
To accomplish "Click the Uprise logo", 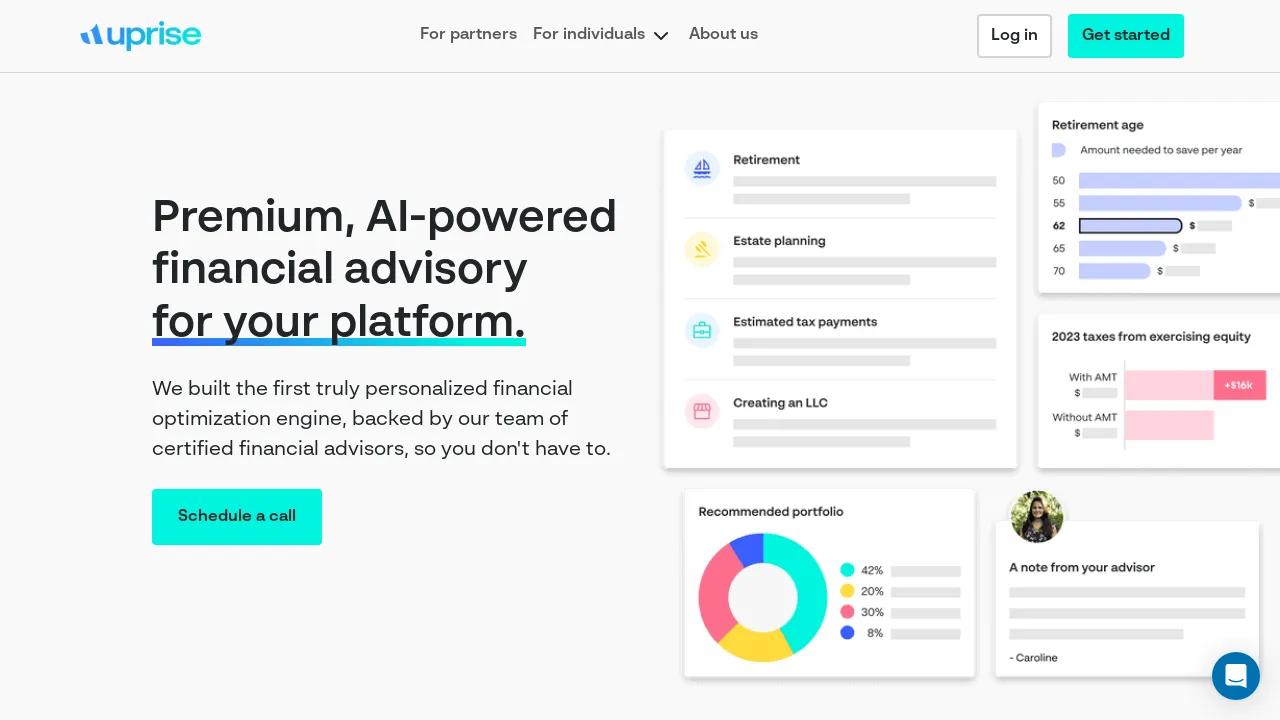I will click(140, 36).
